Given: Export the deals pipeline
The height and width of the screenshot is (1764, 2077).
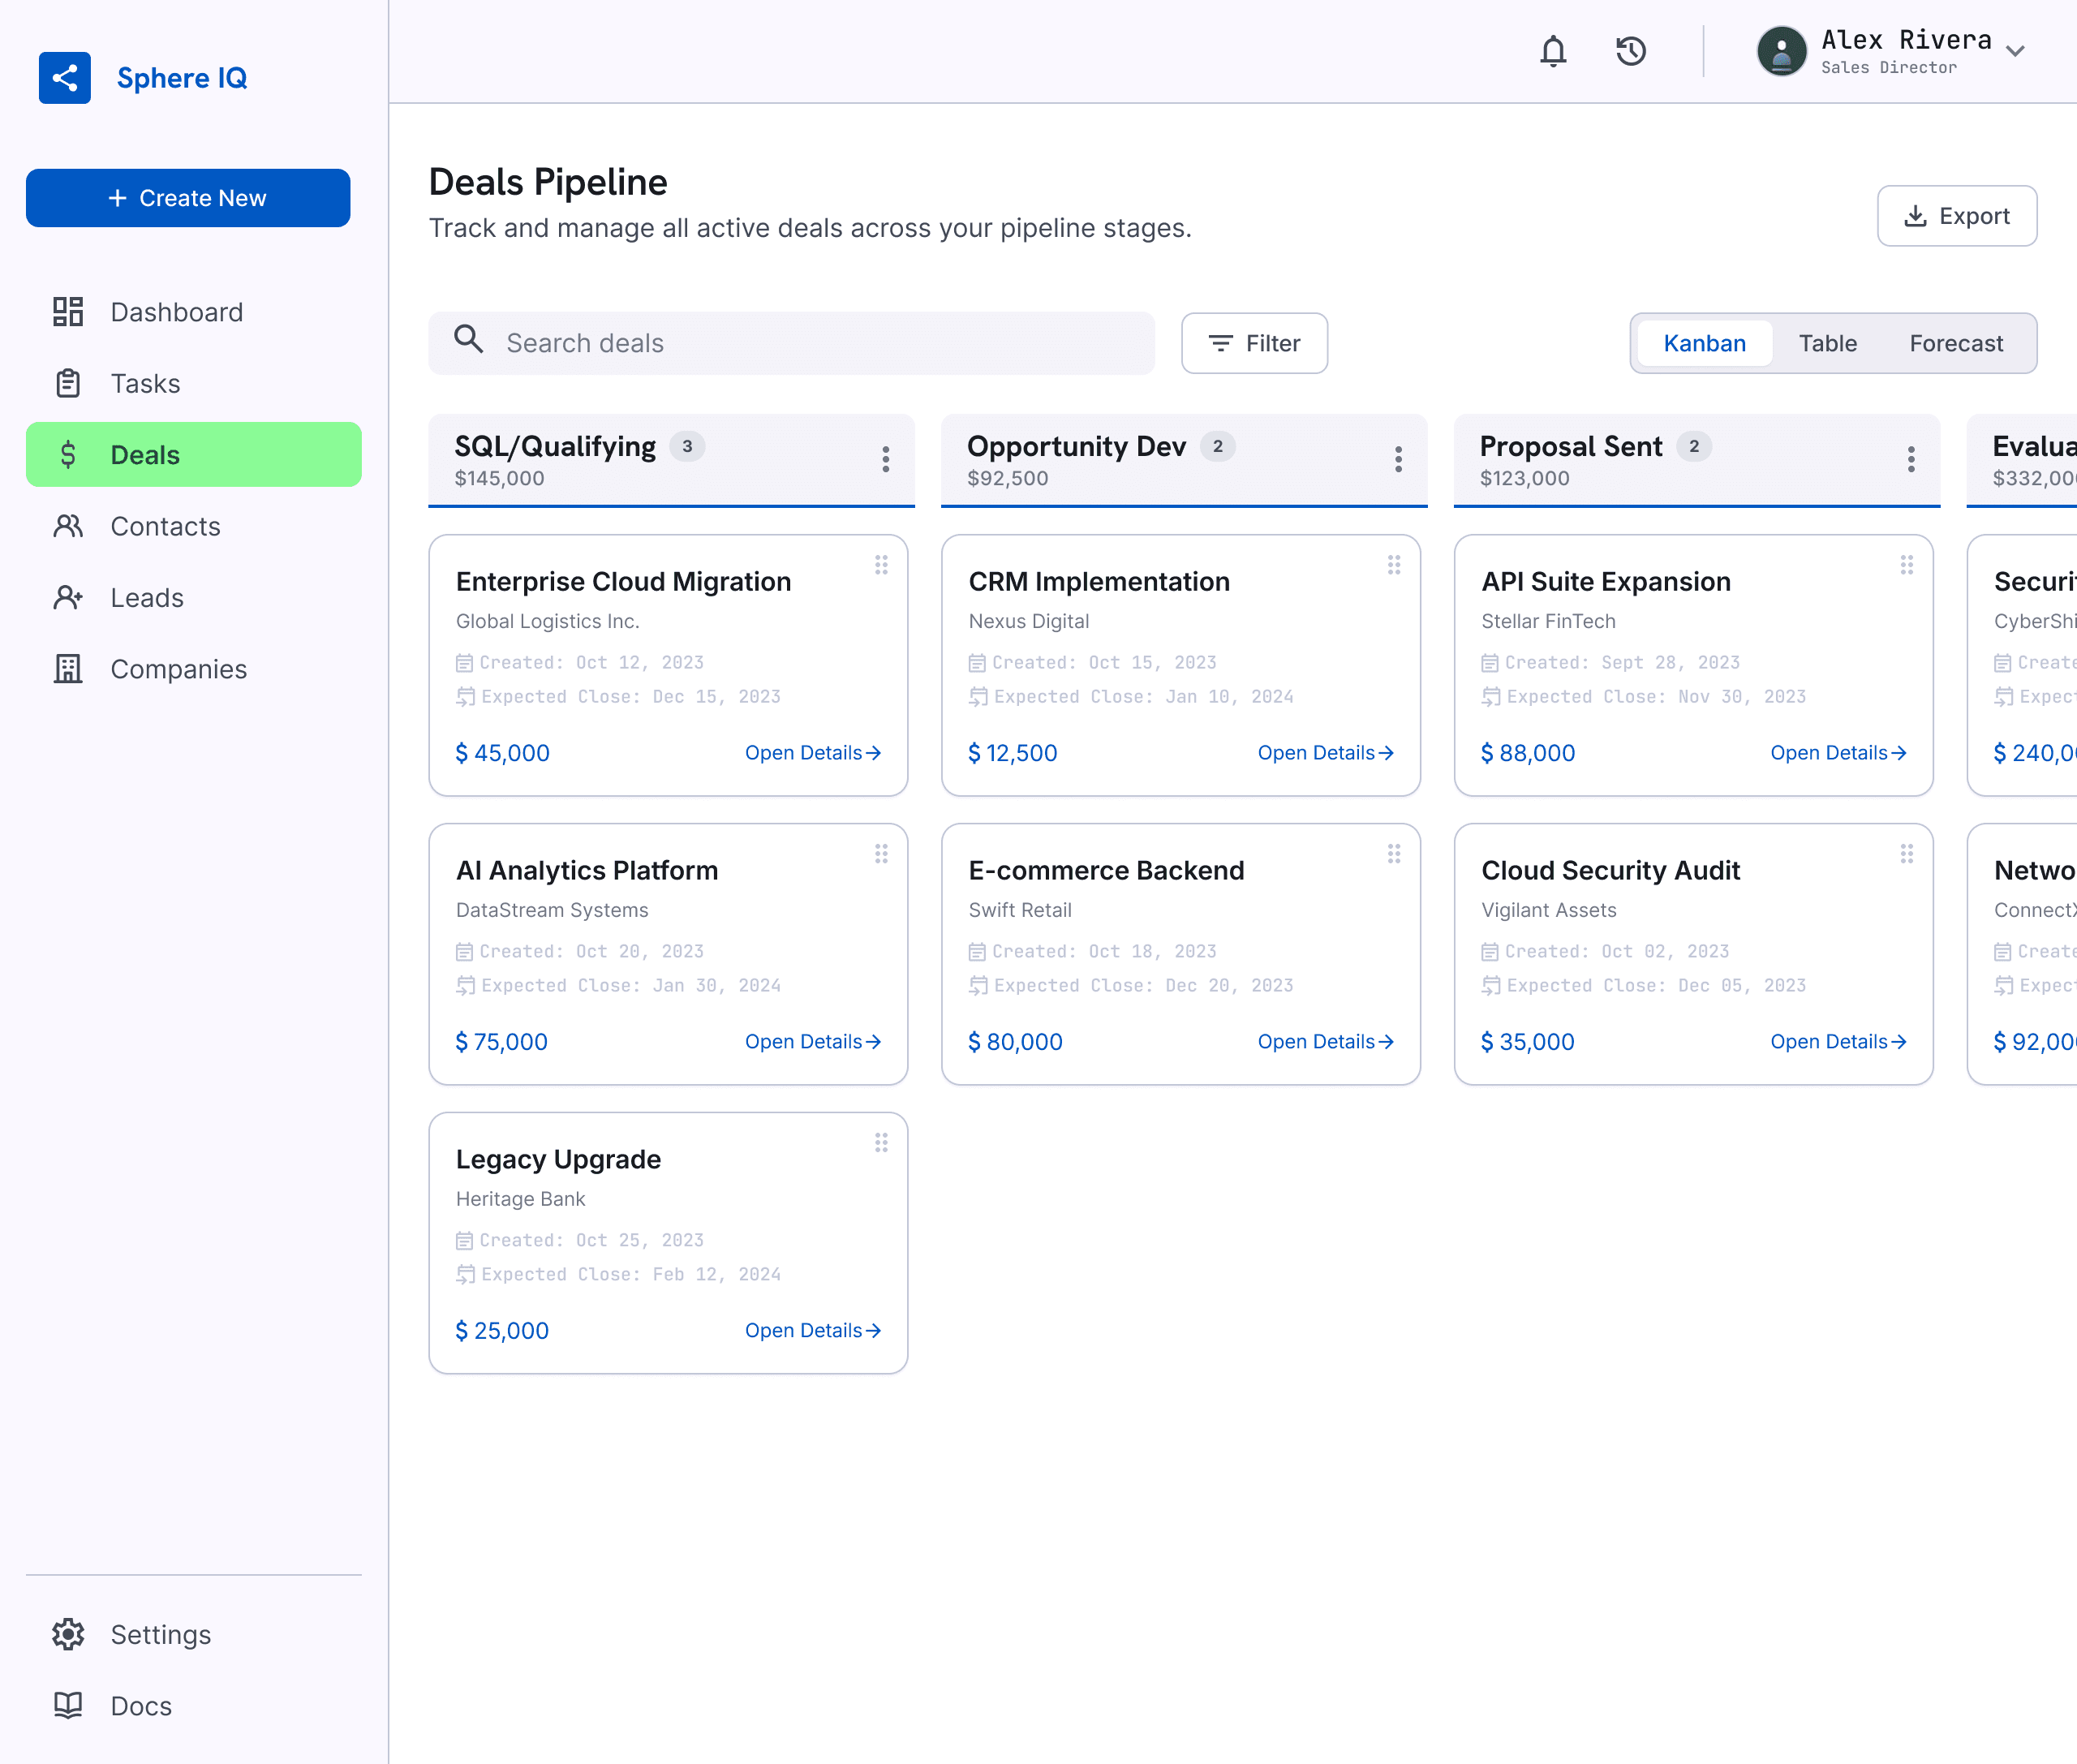Looking at the screenshot, I should (x=1957, y=216).
